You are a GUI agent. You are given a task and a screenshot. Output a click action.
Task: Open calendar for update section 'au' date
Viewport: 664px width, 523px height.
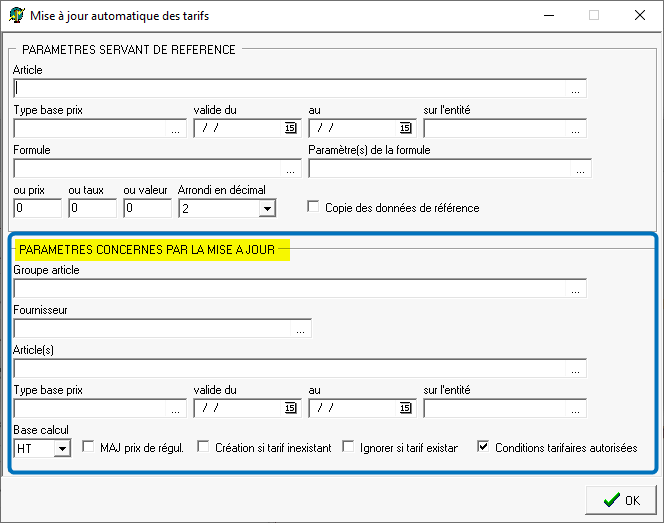coord(405,408)
